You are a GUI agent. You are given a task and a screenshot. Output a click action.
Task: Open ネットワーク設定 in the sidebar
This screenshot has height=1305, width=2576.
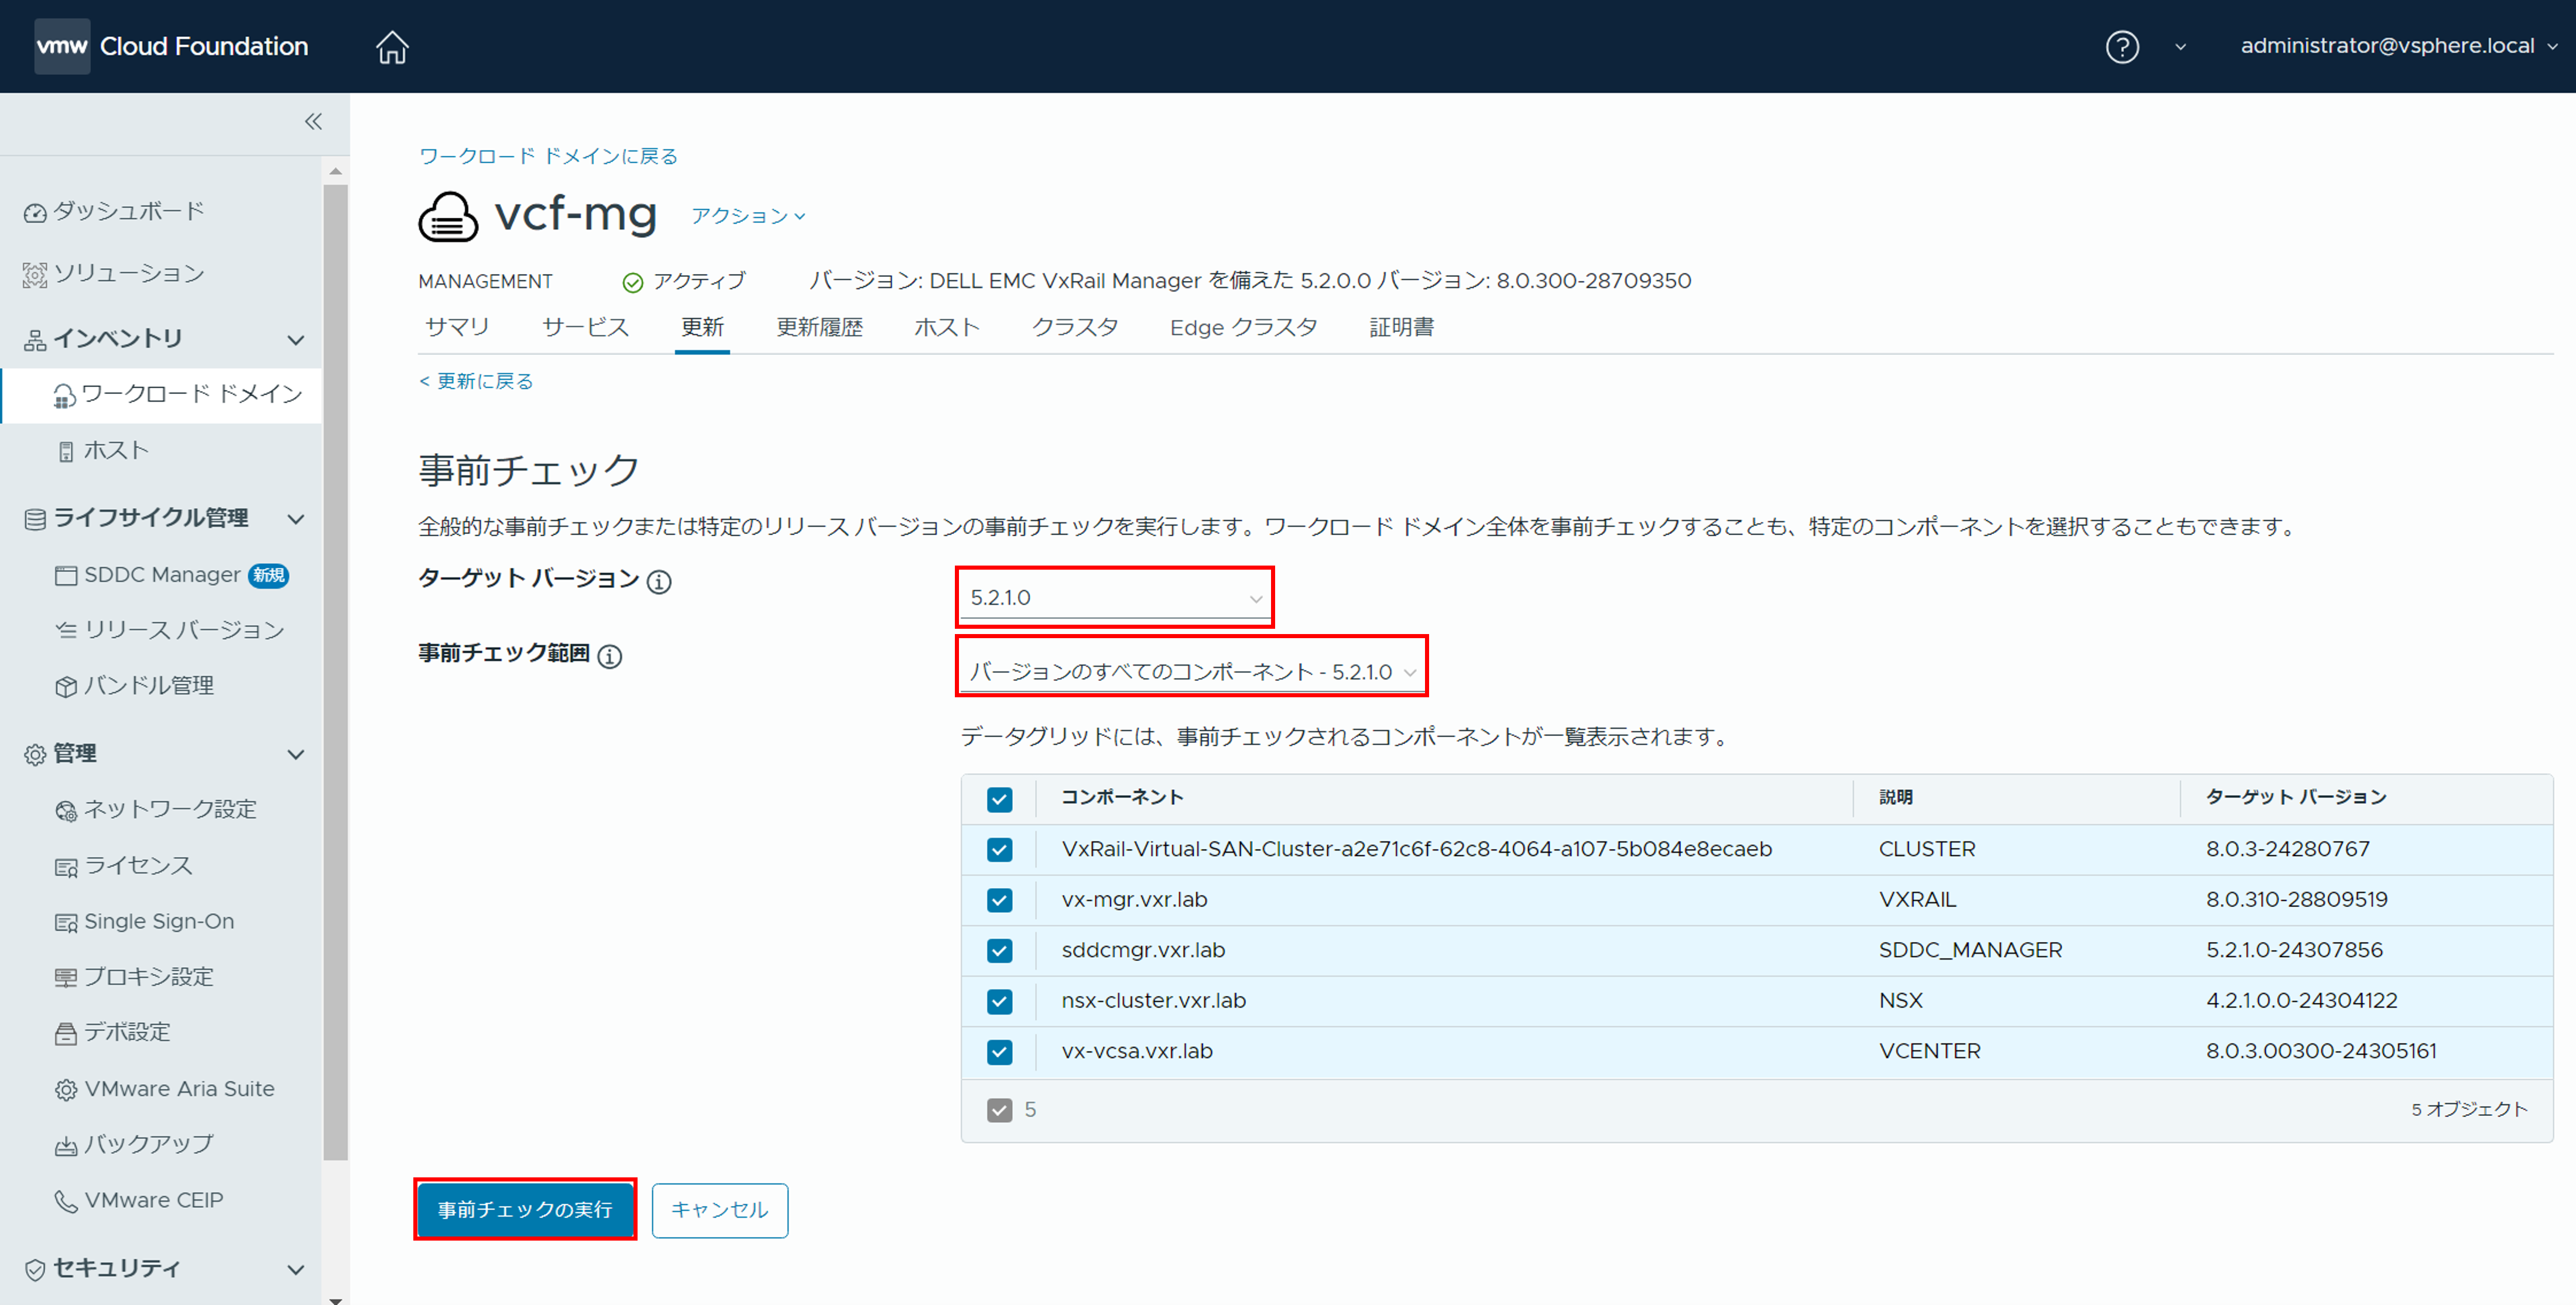point(156,809)
